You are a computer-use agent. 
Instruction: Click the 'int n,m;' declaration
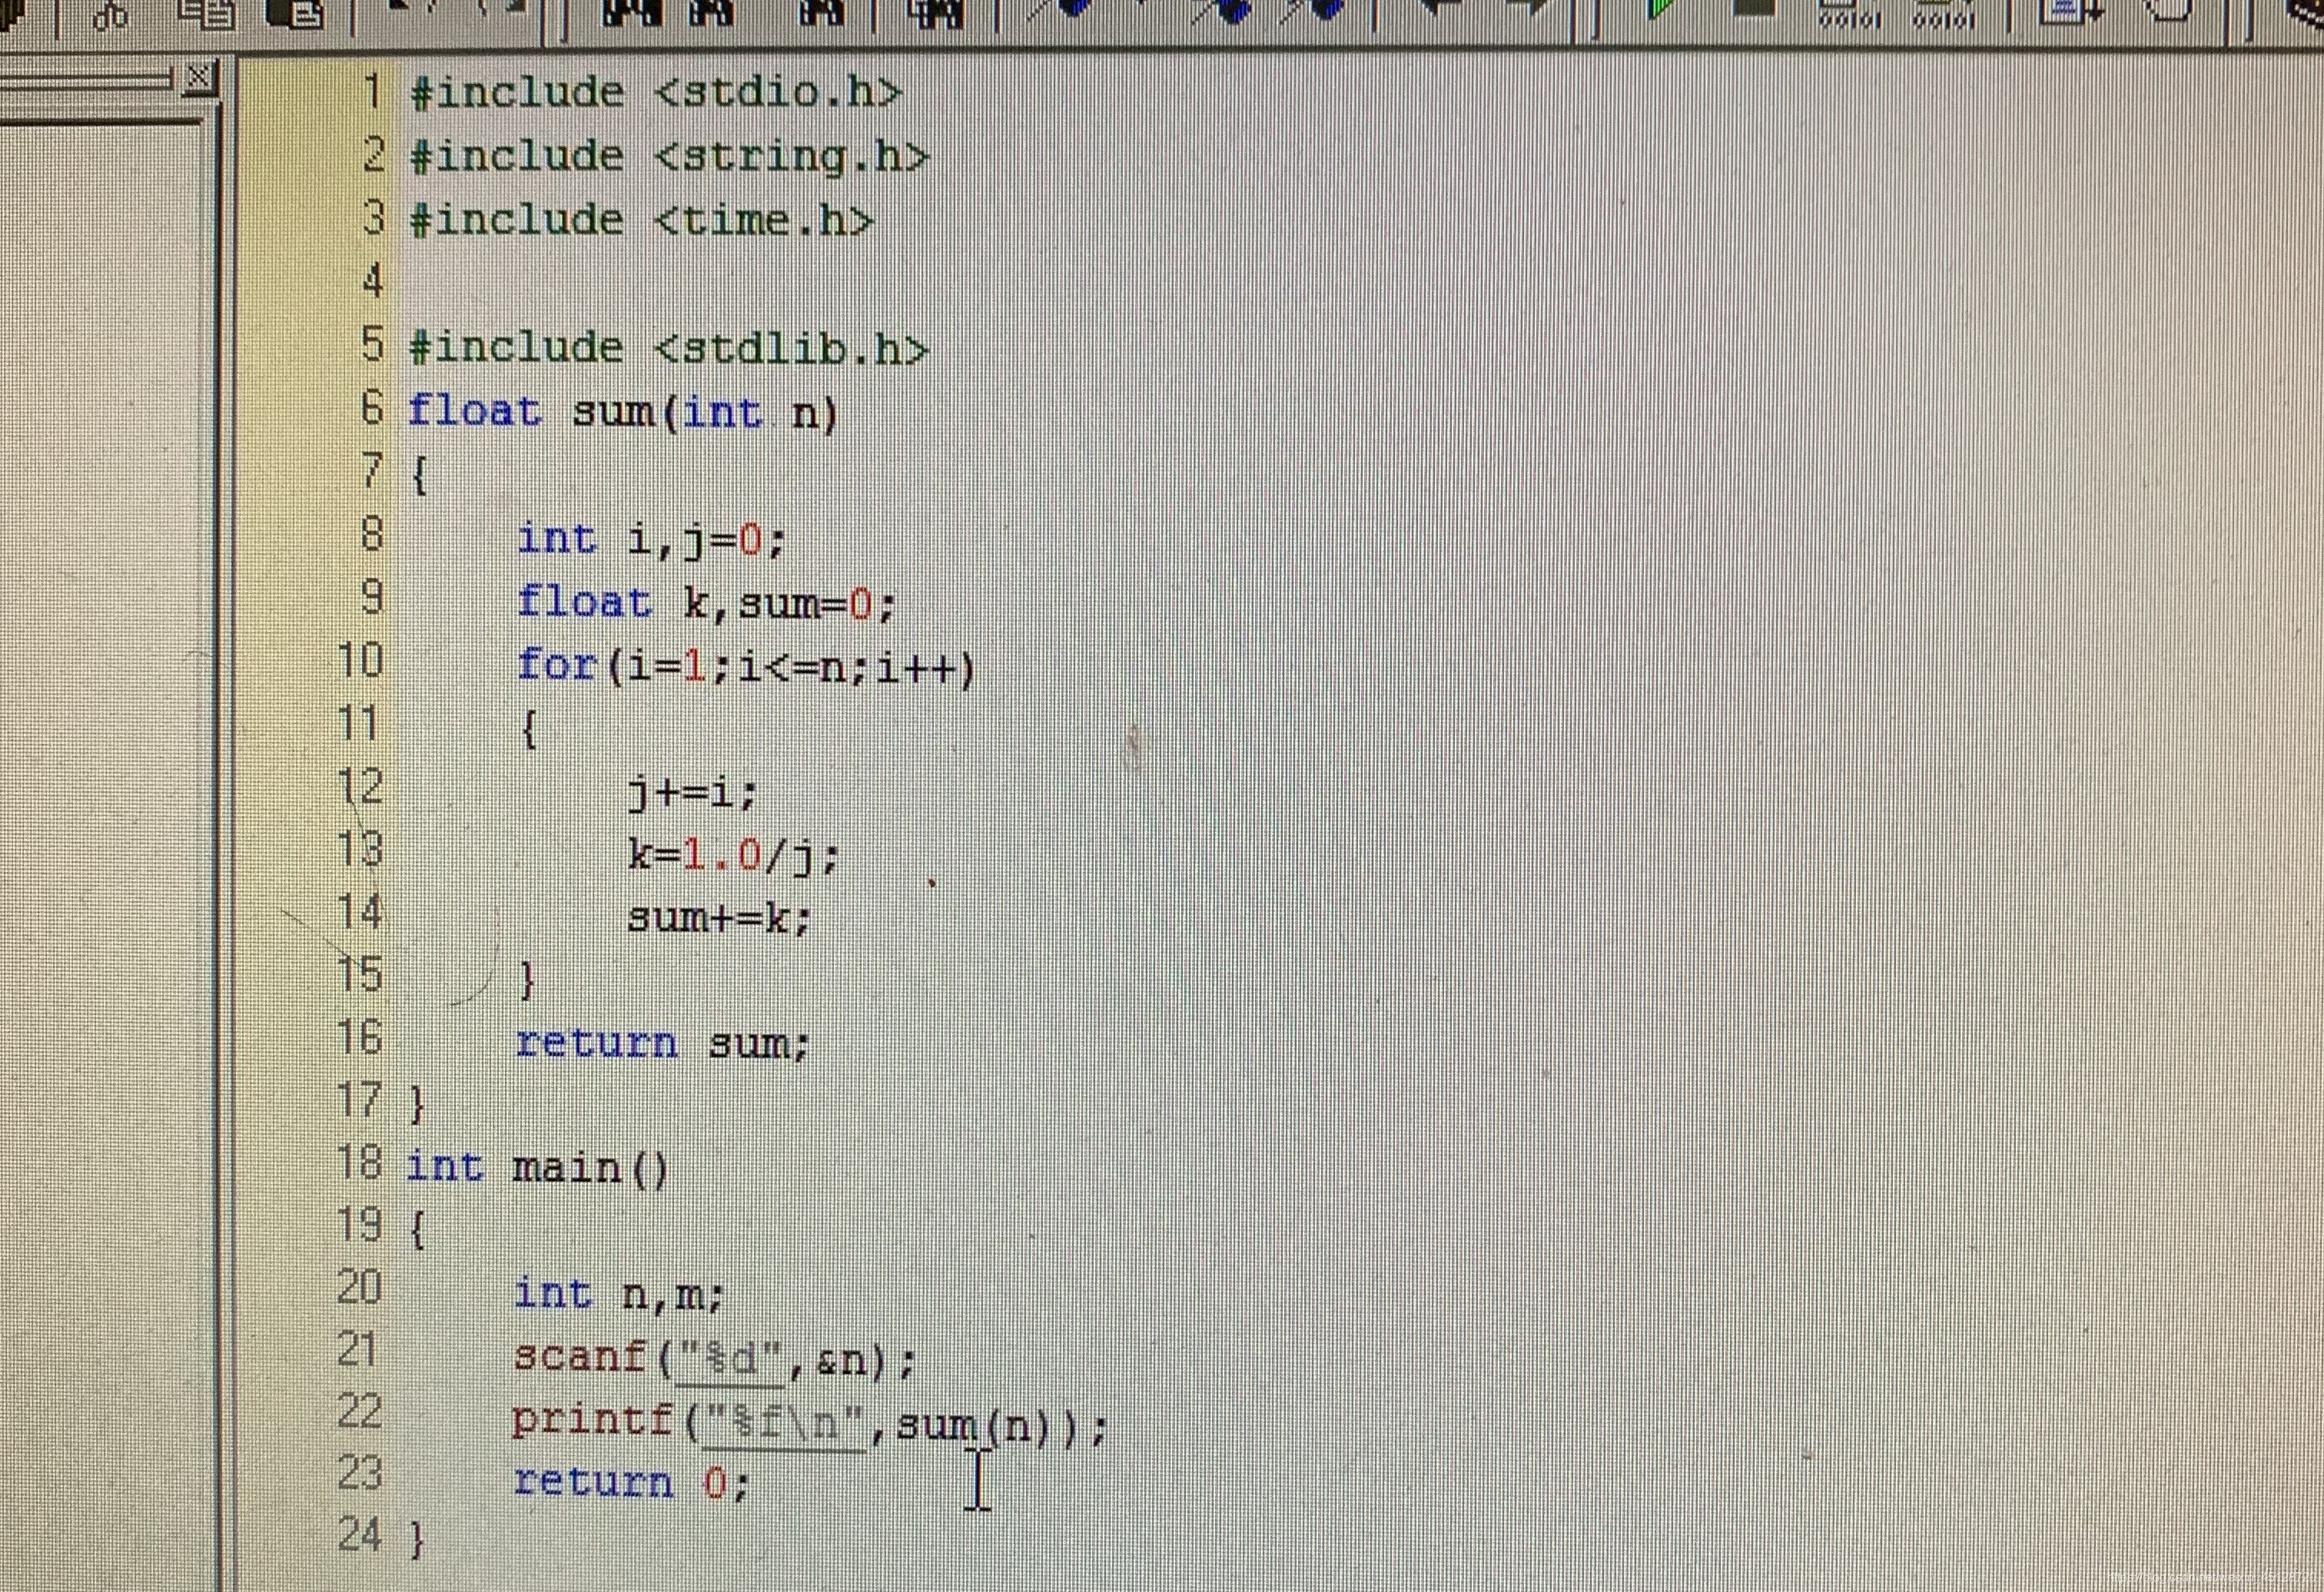[x=618, y=1294]
